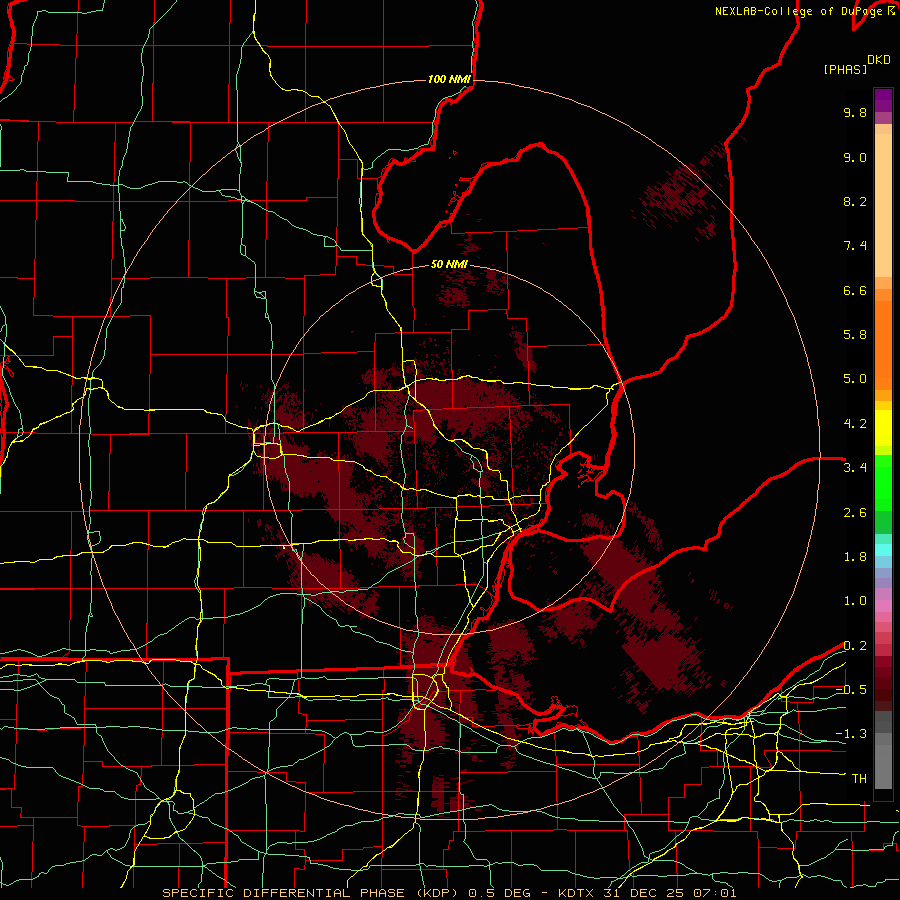Click the 50 NMI range ring label

449,264
